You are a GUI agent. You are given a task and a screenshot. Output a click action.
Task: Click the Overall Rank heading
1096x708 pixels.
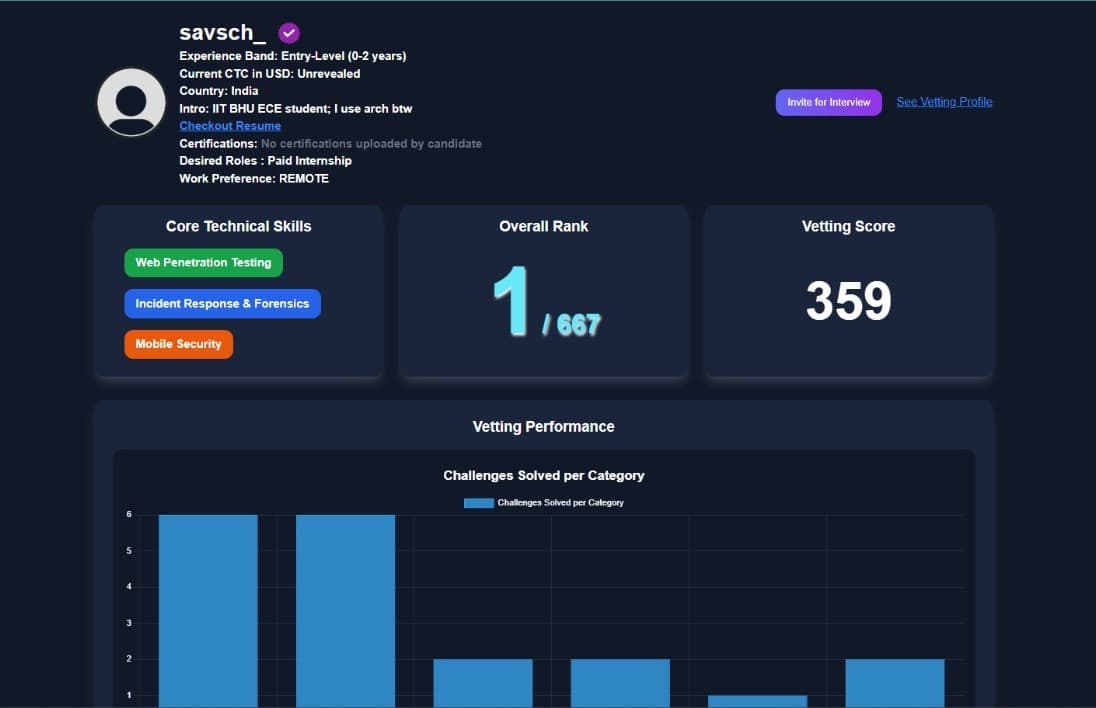(544, 226)
